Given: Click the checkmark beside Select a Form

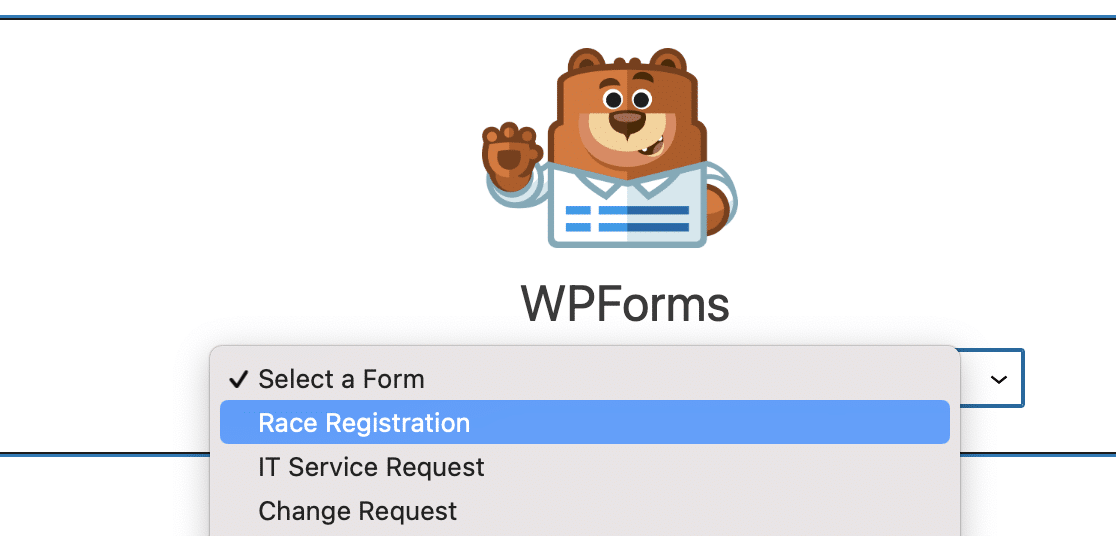Looking at the screenshot, I should 238,379.
